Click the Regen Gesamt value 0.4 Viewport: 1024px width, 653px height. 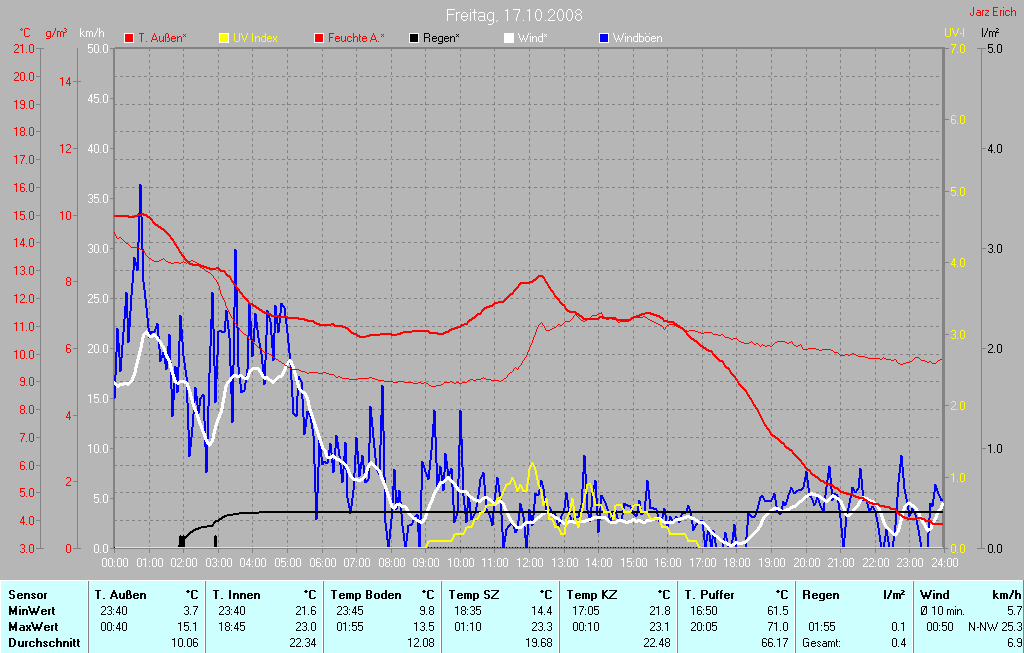[898, 643]
